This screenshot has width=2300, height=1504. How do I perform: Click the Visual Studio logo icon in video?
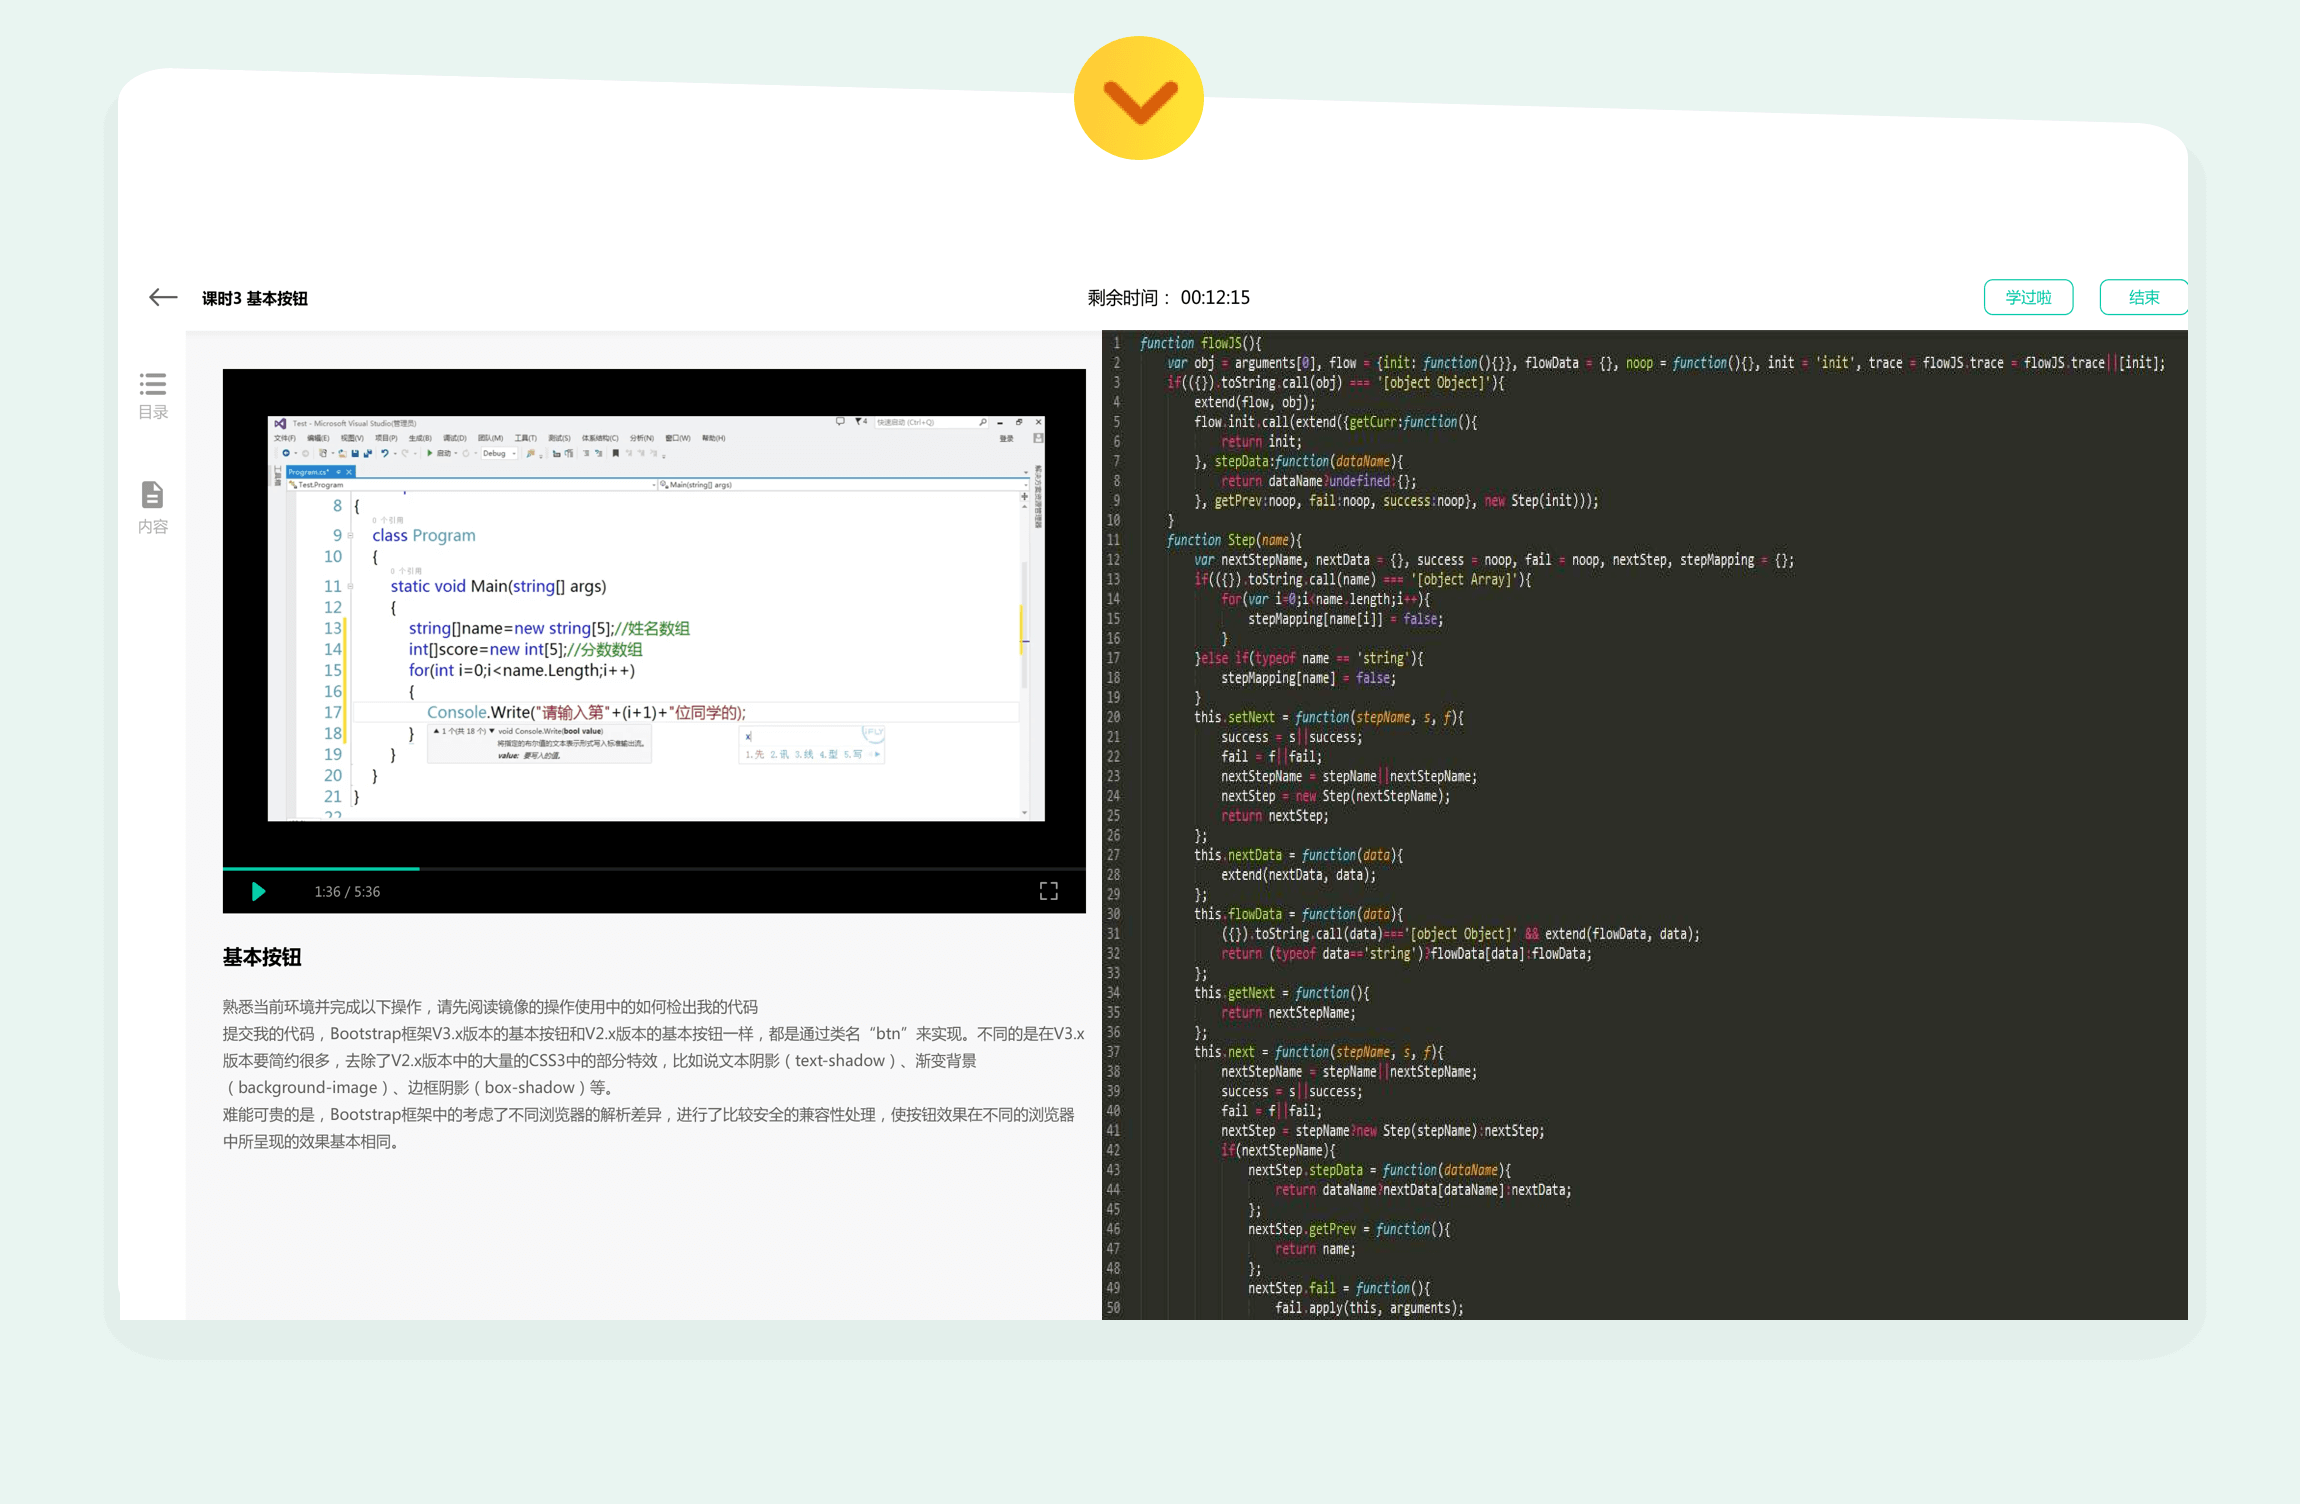(x=280, y=423)
